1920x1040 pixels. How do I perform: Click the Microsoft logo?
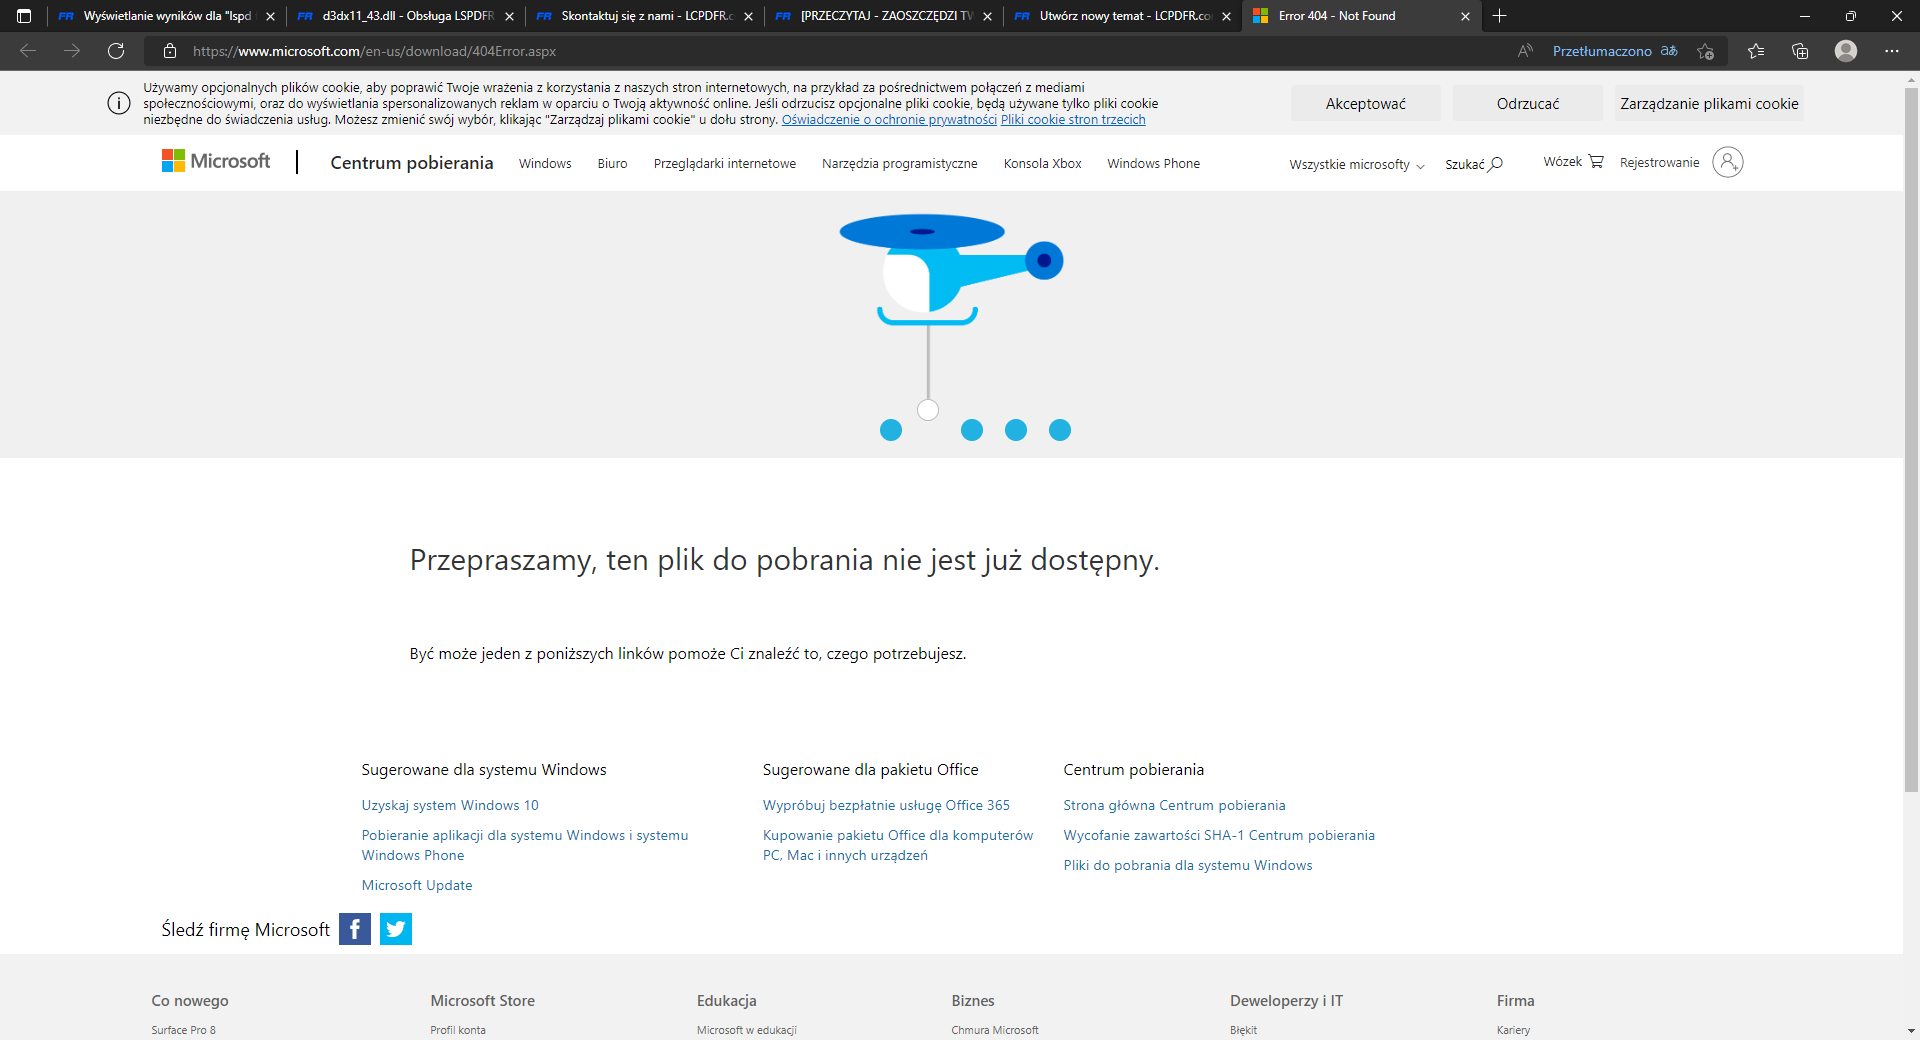(x=216, y=161)
